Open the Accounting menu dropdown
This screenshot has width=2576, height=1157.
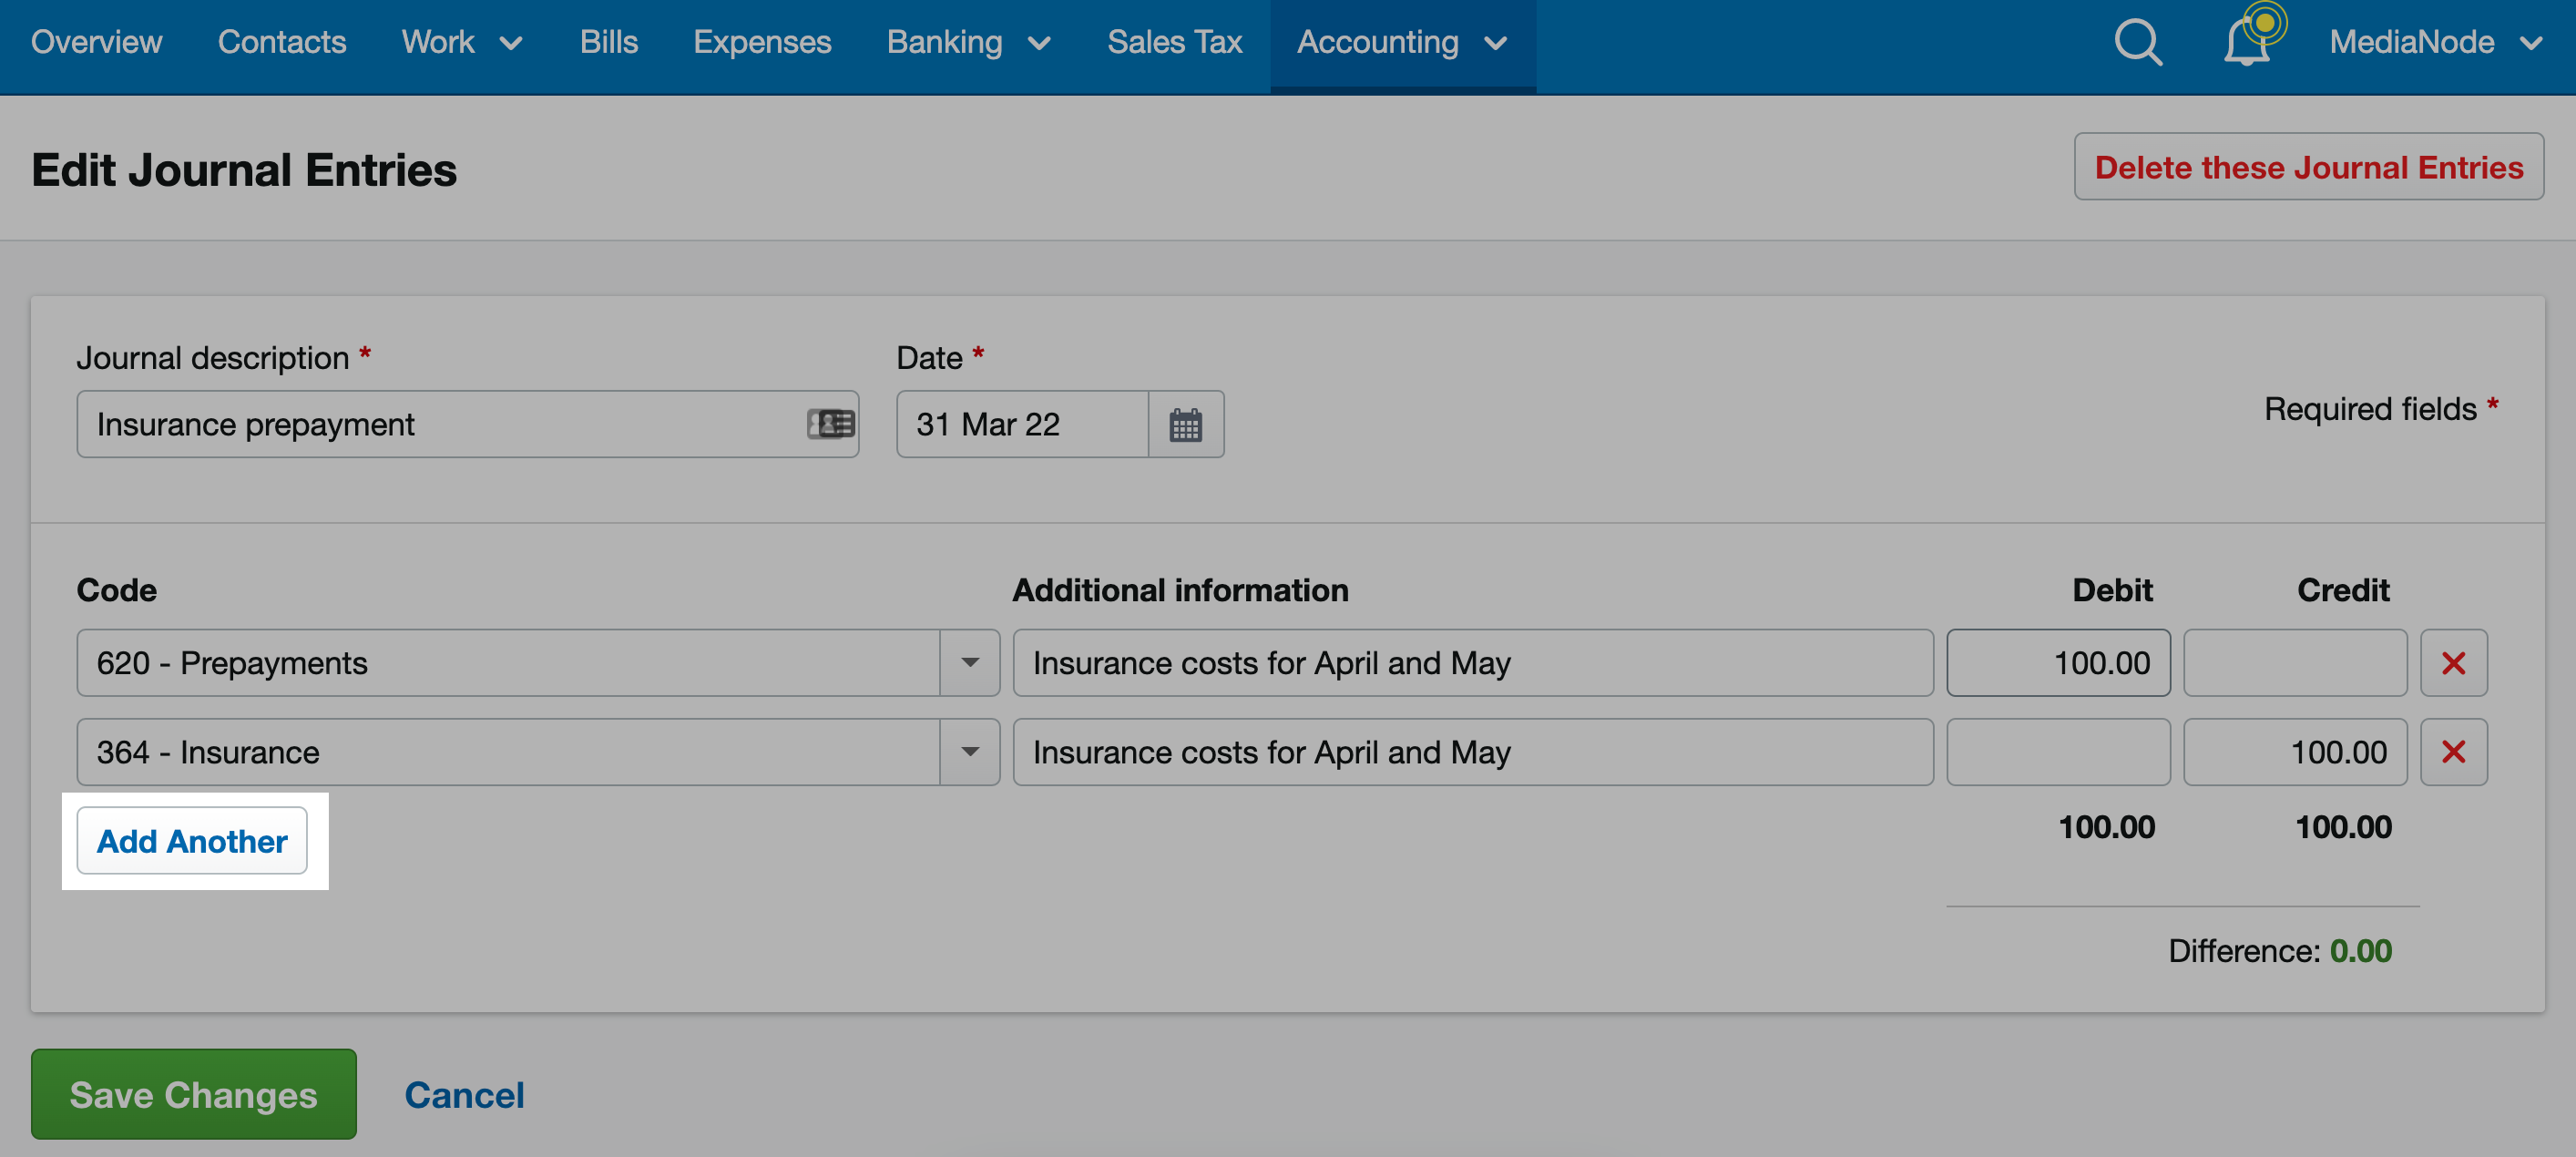[1402, 42]
